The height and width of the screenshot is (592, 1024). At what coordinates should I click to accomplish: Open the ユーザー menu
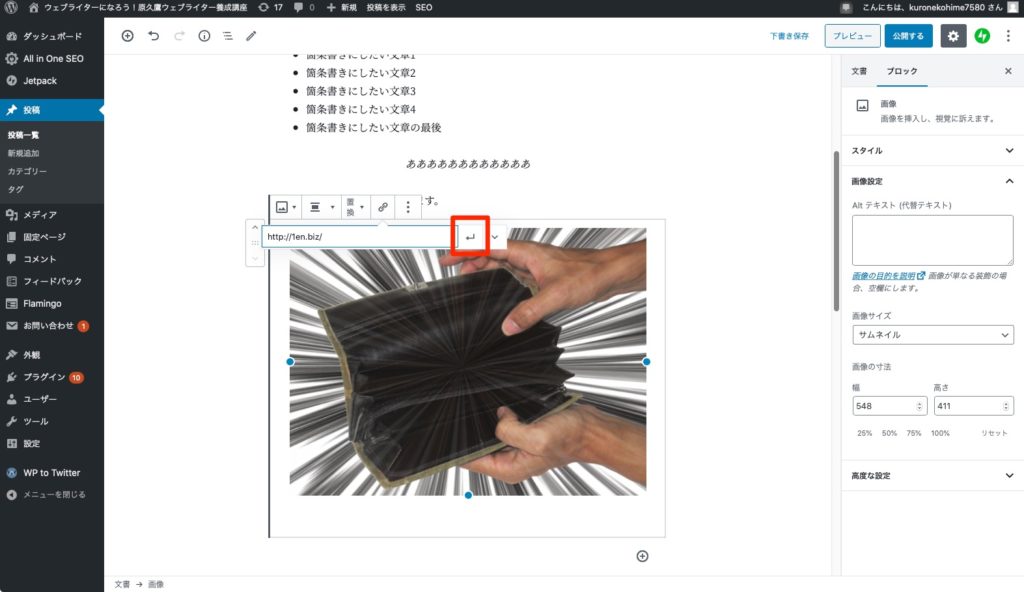pos(52,399)
